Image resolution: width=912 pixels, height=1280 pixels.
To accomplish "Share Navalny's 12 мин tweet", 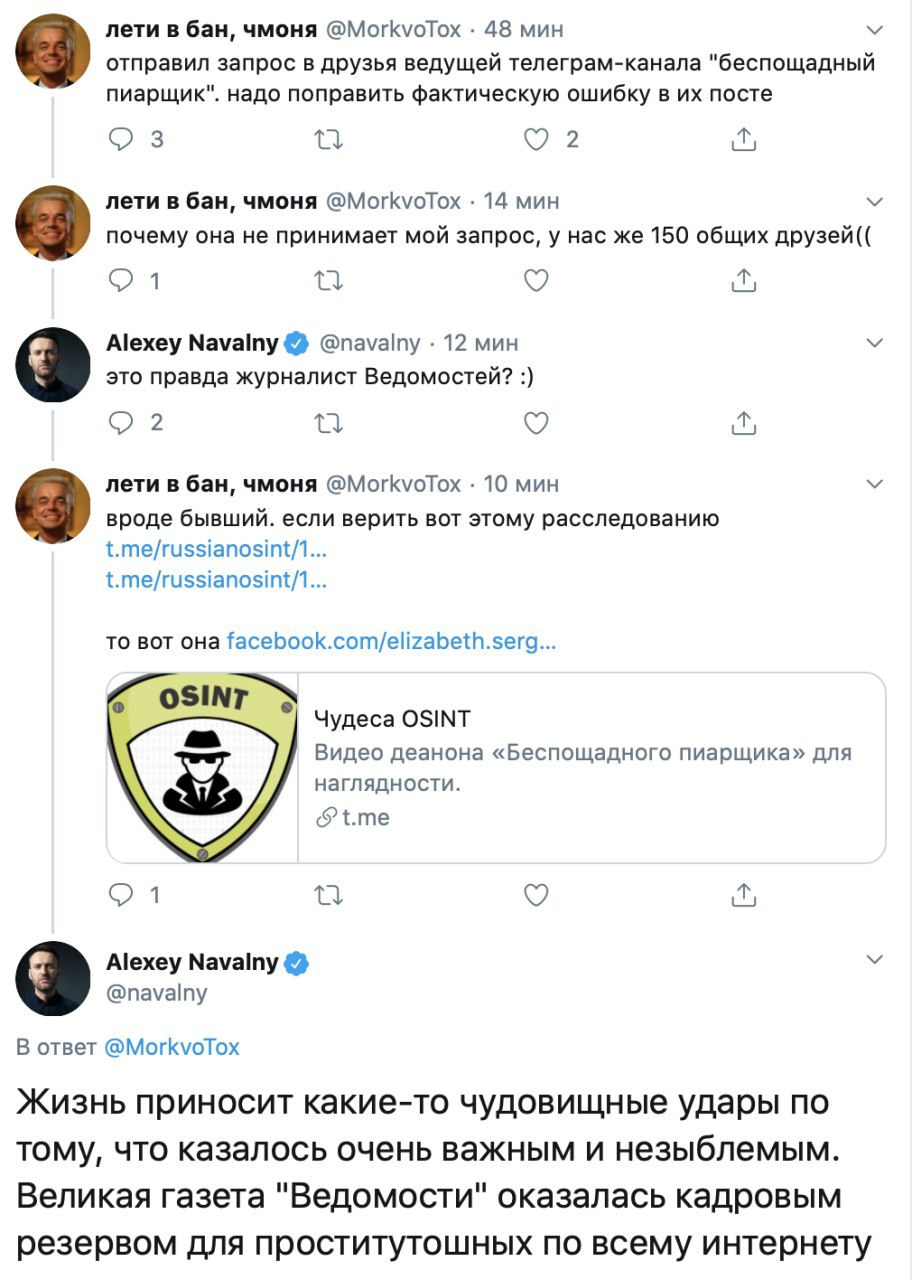I will click(x=744, y=423).
